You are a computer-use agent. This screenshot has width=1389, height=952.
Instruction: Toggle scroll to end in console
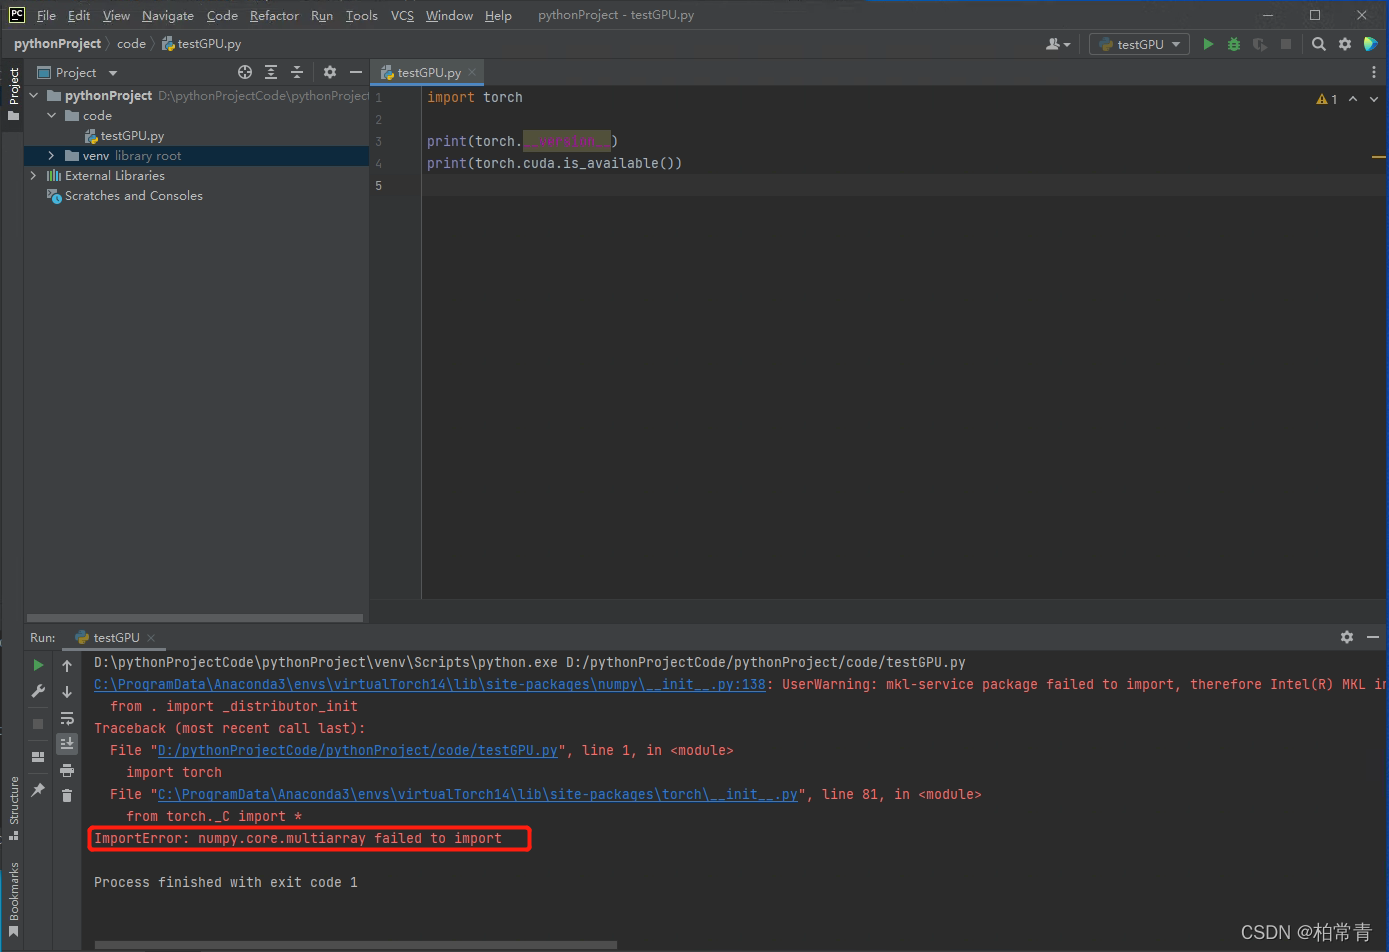tap(67, 743)
